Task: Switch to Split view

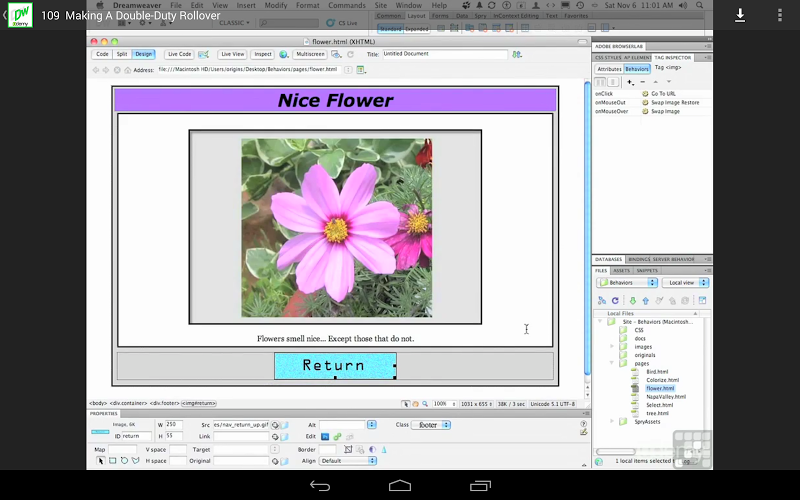Action: click(x=122, y=54)
